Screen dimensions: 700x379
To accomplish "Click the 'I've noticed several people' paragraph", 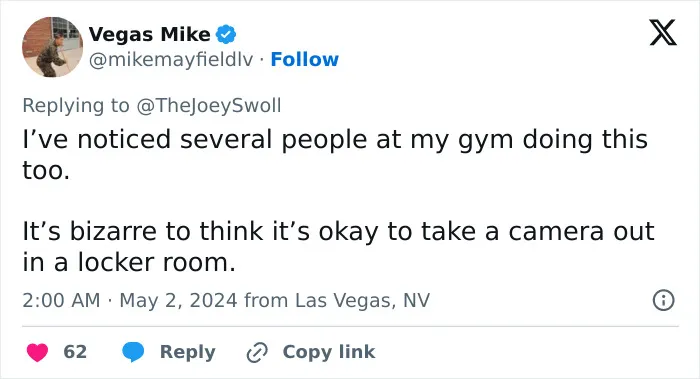I will click(x=335, y=154).
